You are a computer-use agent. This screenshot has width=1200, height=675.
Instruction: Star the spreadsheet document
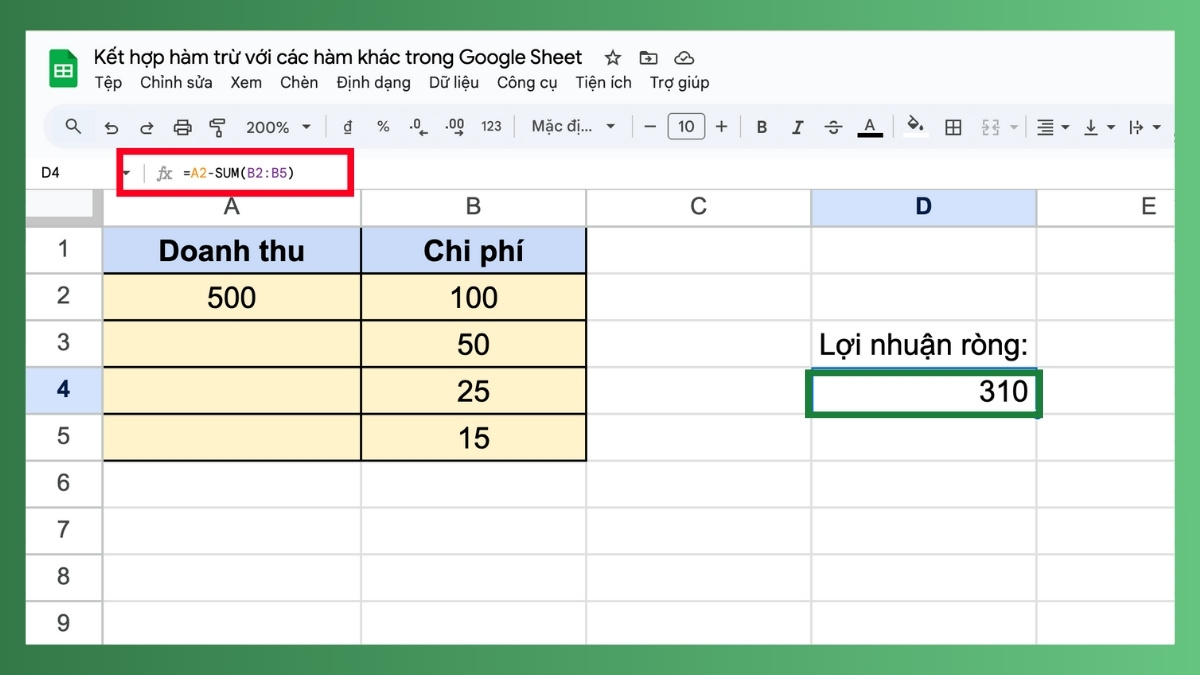click(x=612, y=57)
